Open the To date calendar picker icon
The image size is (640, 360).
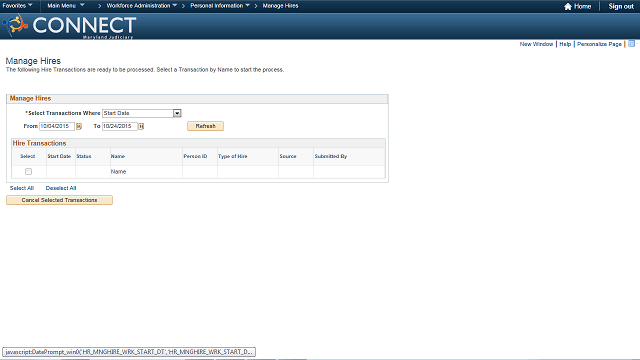[141, 127]
